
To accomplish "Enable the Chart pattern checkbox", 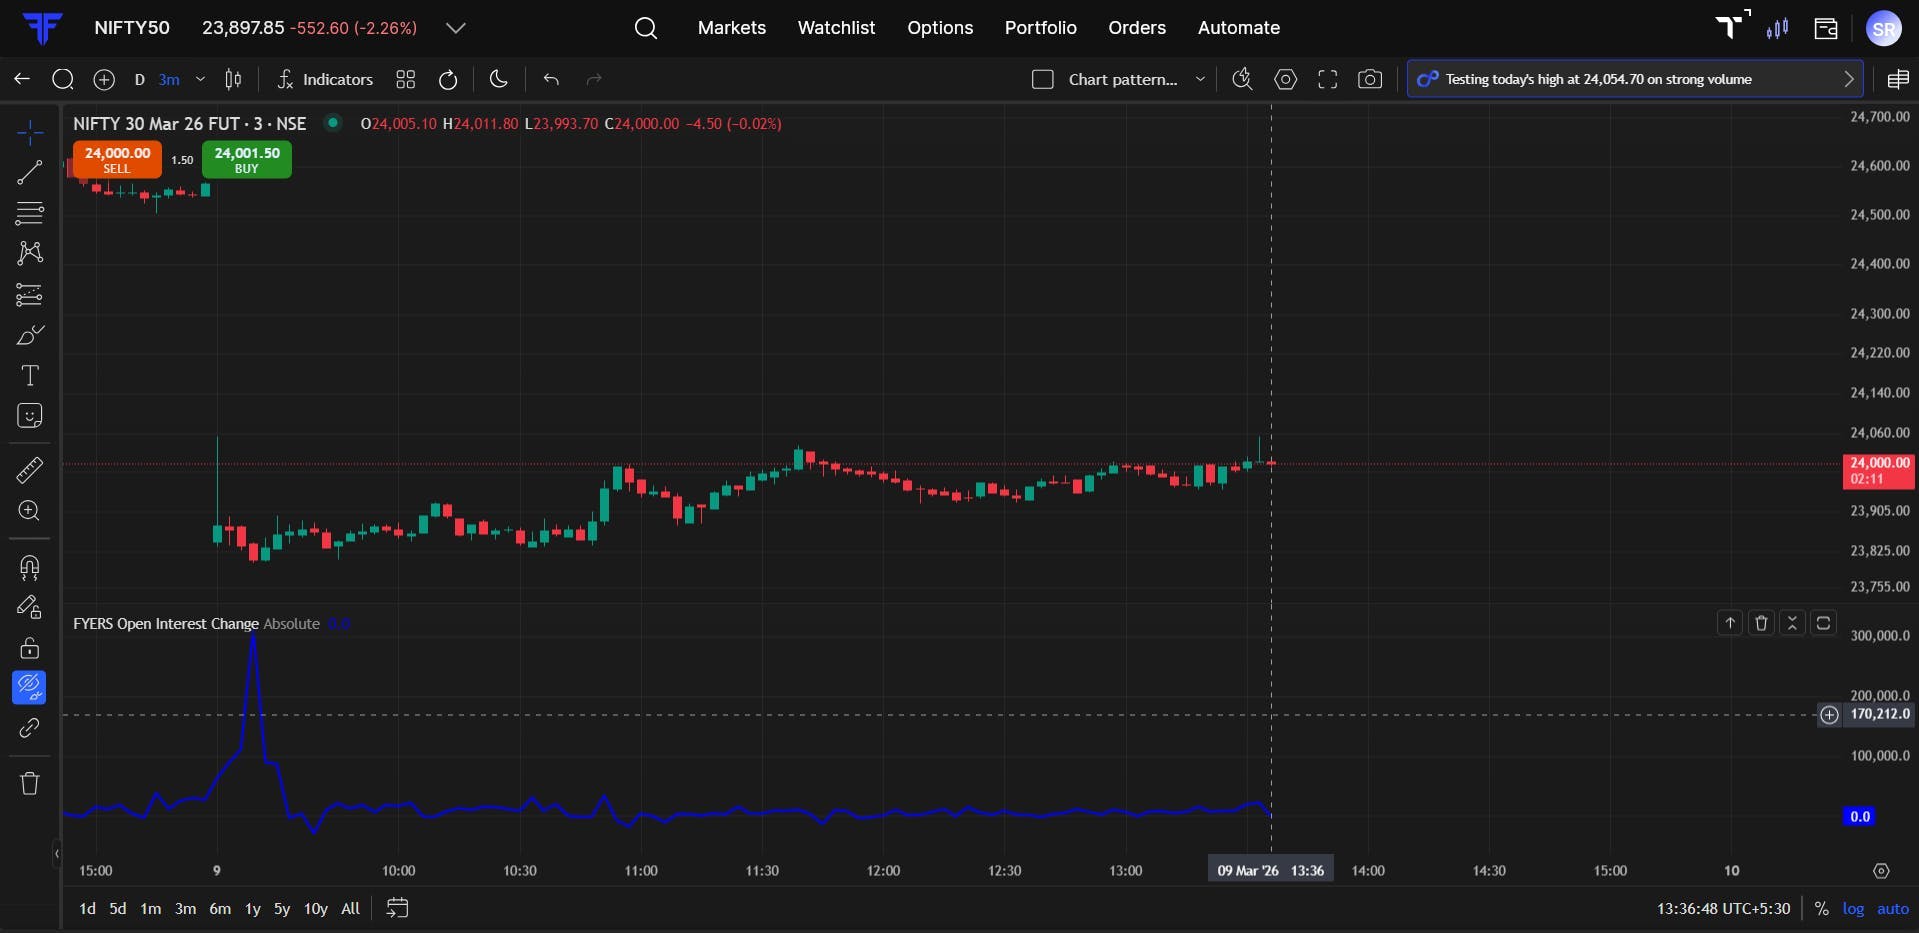I will coord(1042,79).
